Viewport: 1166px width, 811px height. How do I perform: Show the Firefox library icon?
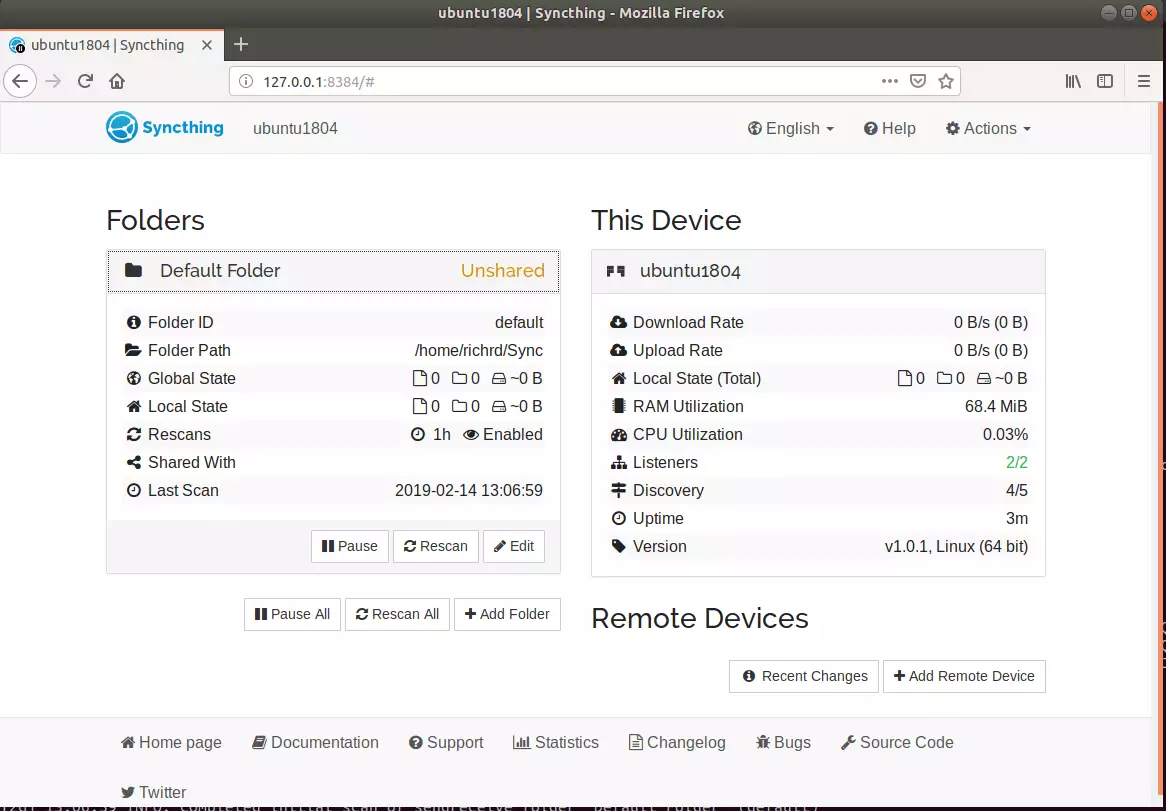pyautogui.click(x=1073, y=81)
